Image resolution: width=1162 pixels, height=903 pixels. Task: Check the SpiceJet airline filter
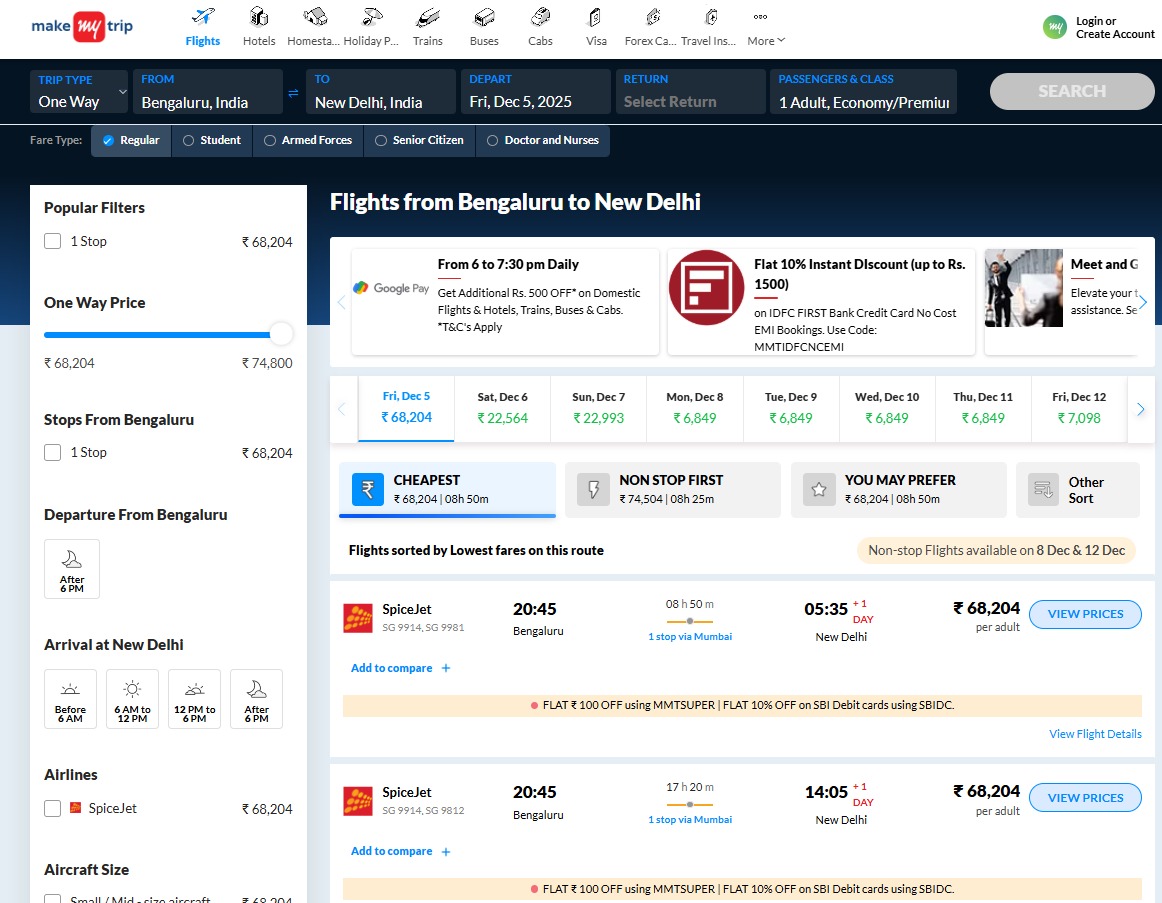pyautogui.click(x=51, y=808)
